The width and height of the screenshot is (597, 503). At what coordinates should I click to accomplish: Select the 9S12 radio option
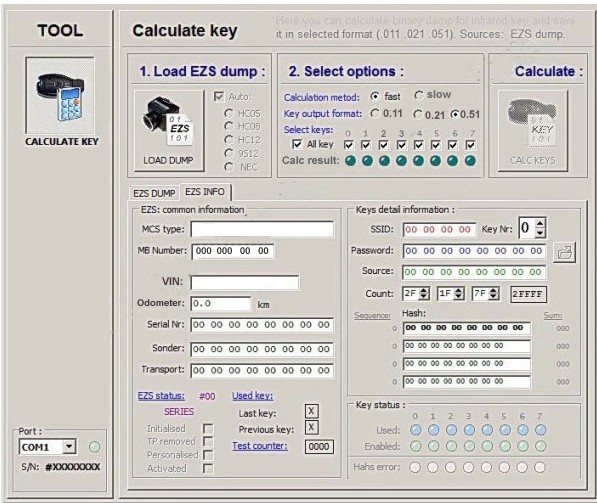[228, 153]
